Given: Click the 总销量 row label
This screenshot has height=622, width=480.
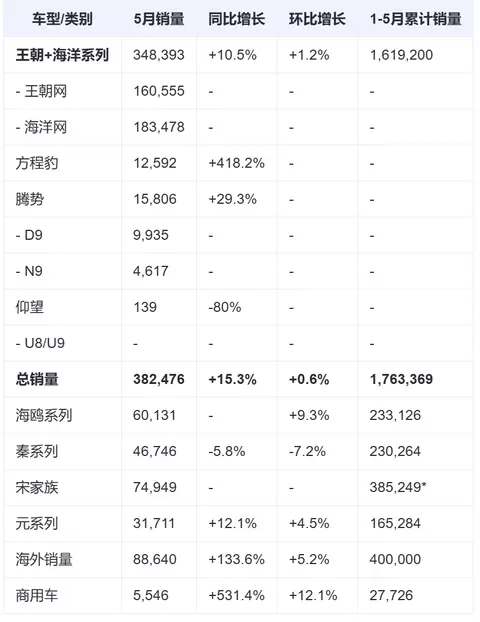Looking at the screenshot, I should (37, 379).
